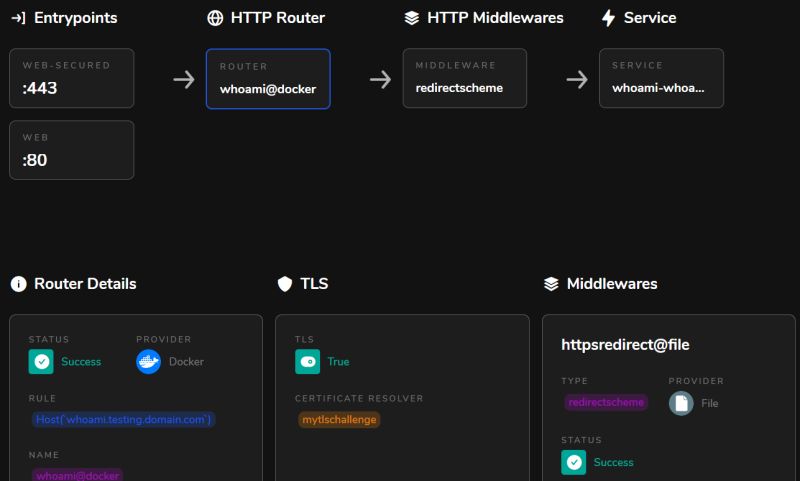
Task: Open the redirectscheme middleware card
Action: point(465,78)
